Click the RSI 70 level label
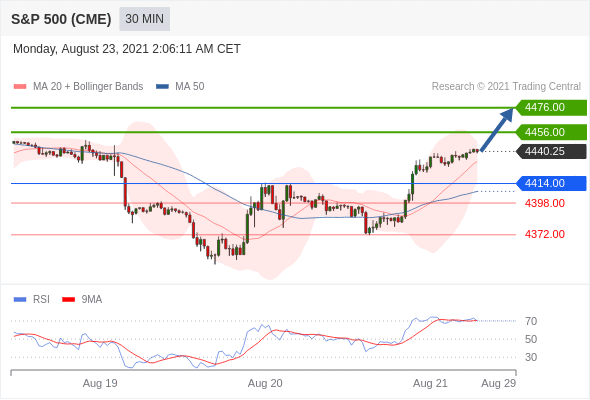590x400 pixels. pos(531,321)
